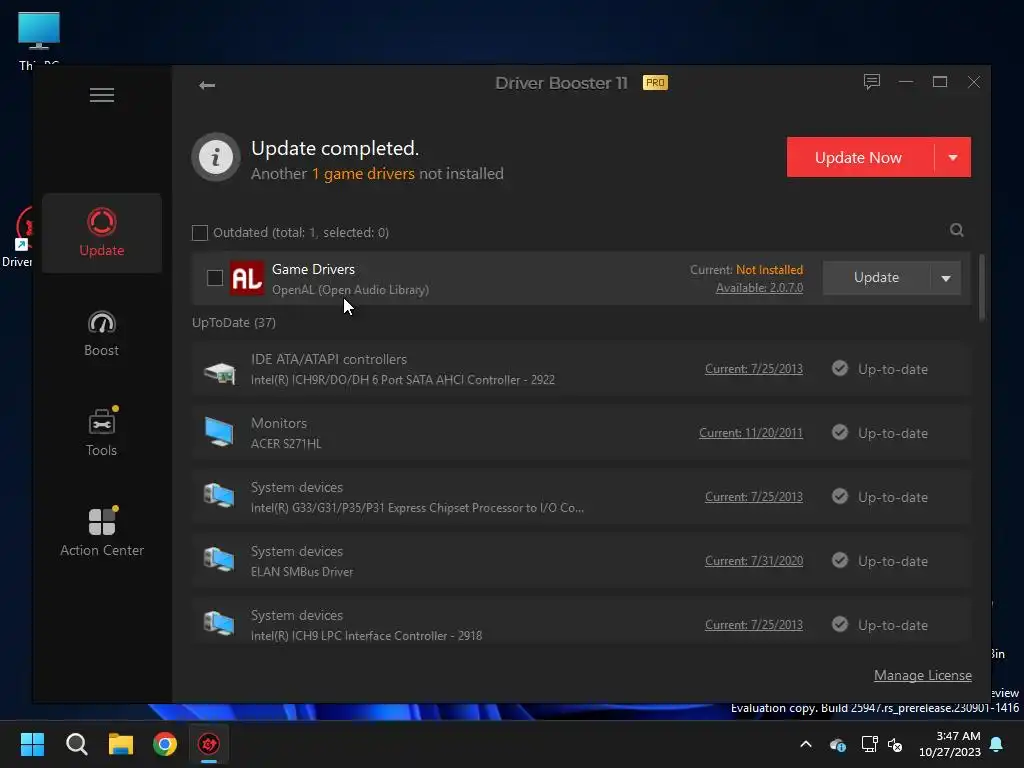The width and height of the screenshot is (1024, 768).
Task: Click the Monitors ACER S271HL icon
Action: (219, 432)
